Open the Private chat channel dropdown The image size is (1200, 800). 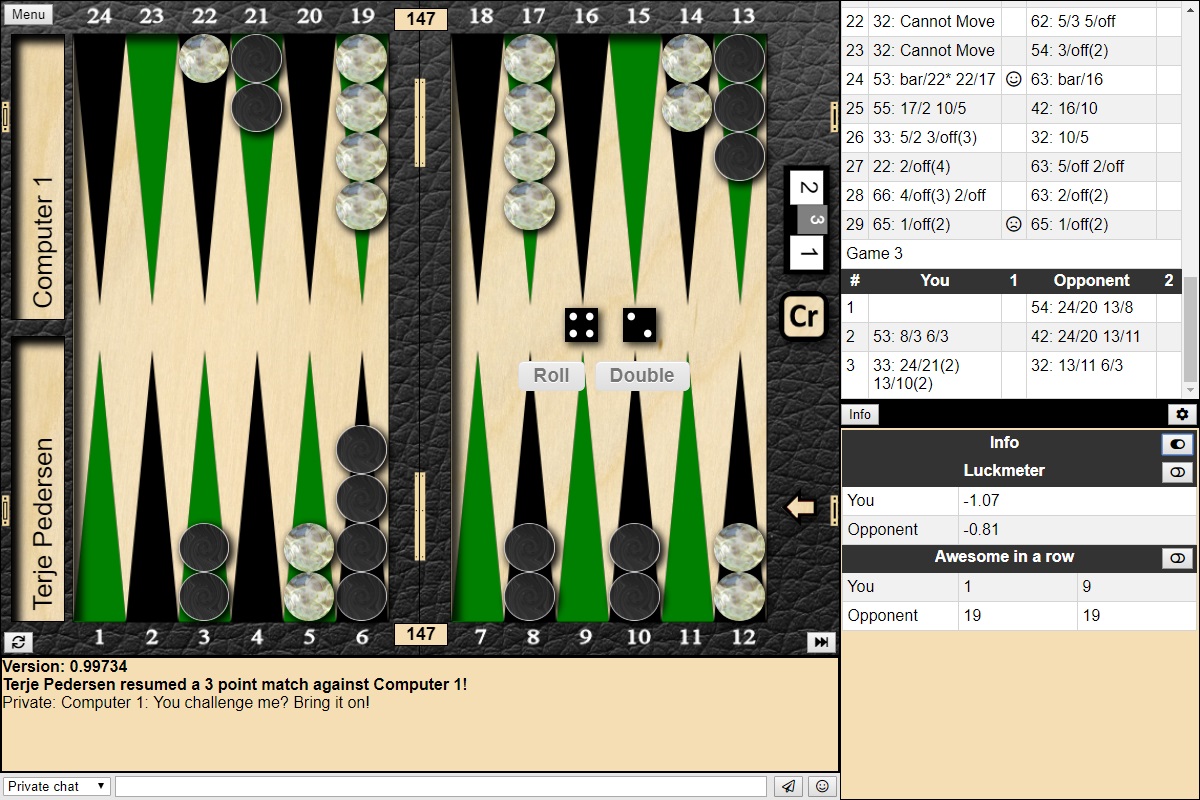(55, 786)
